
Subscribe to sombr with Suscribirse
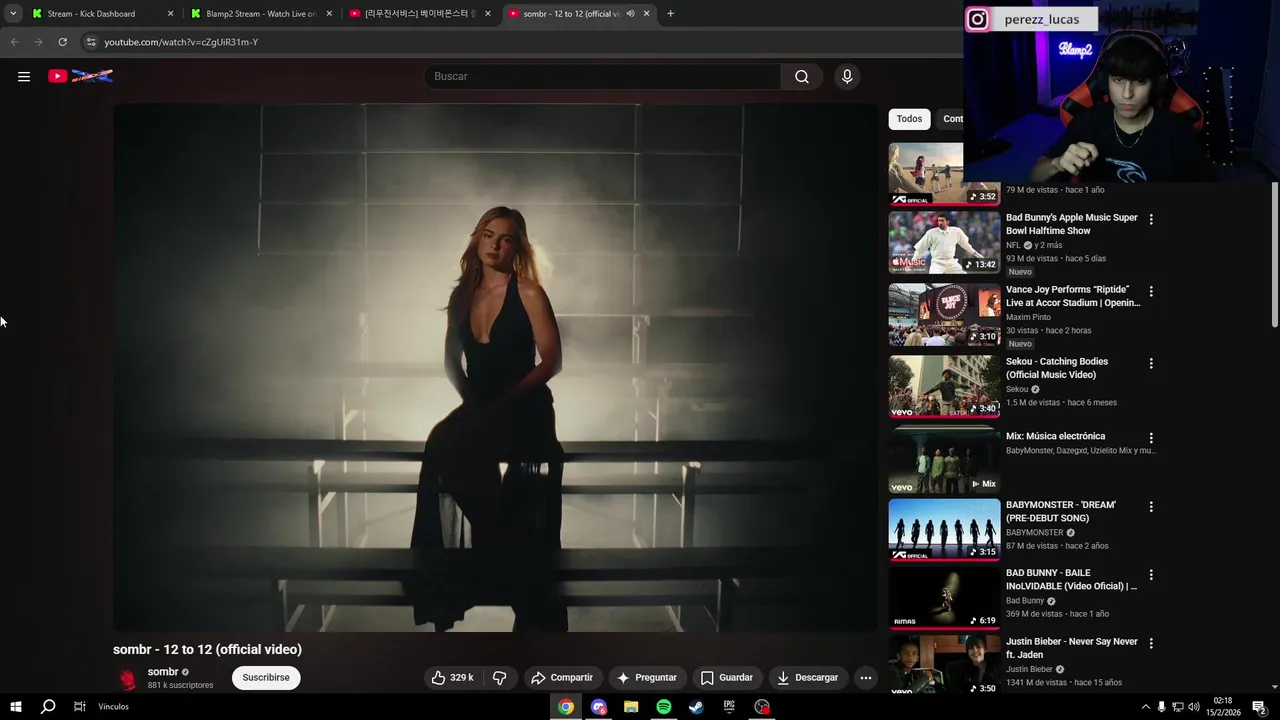click(x=266, y=677)
